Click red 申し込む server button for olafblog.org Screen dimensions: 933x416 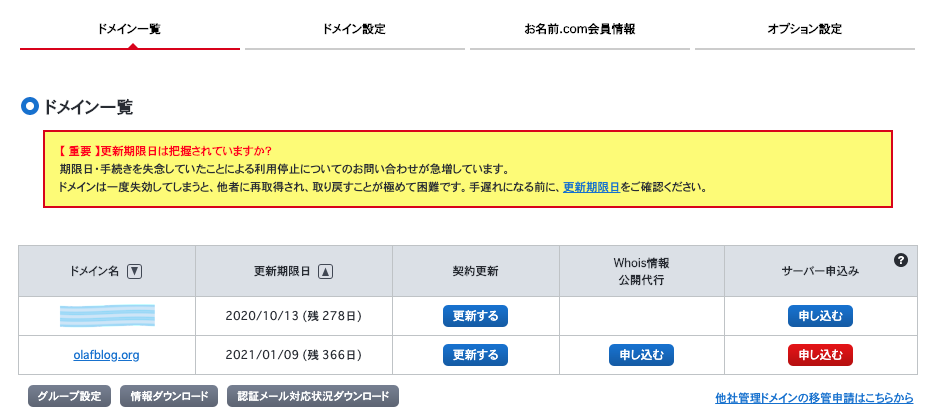coord(820,355)
